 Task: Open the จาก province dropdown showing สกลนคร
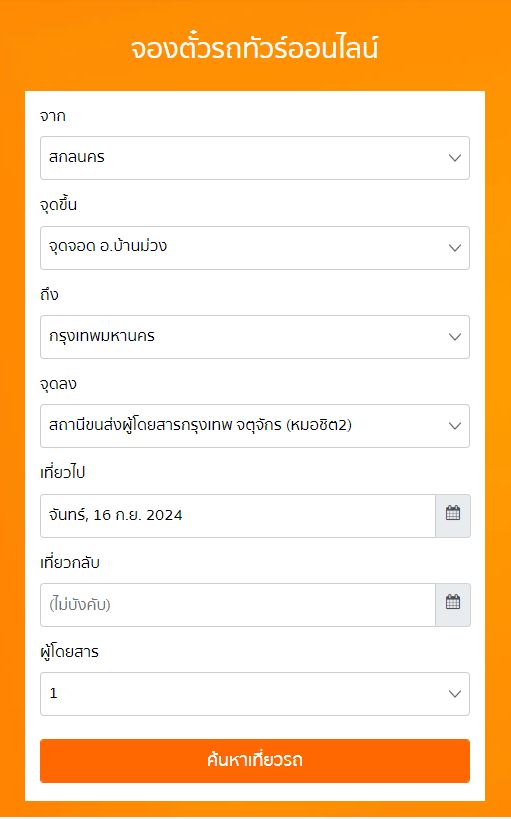255,158
